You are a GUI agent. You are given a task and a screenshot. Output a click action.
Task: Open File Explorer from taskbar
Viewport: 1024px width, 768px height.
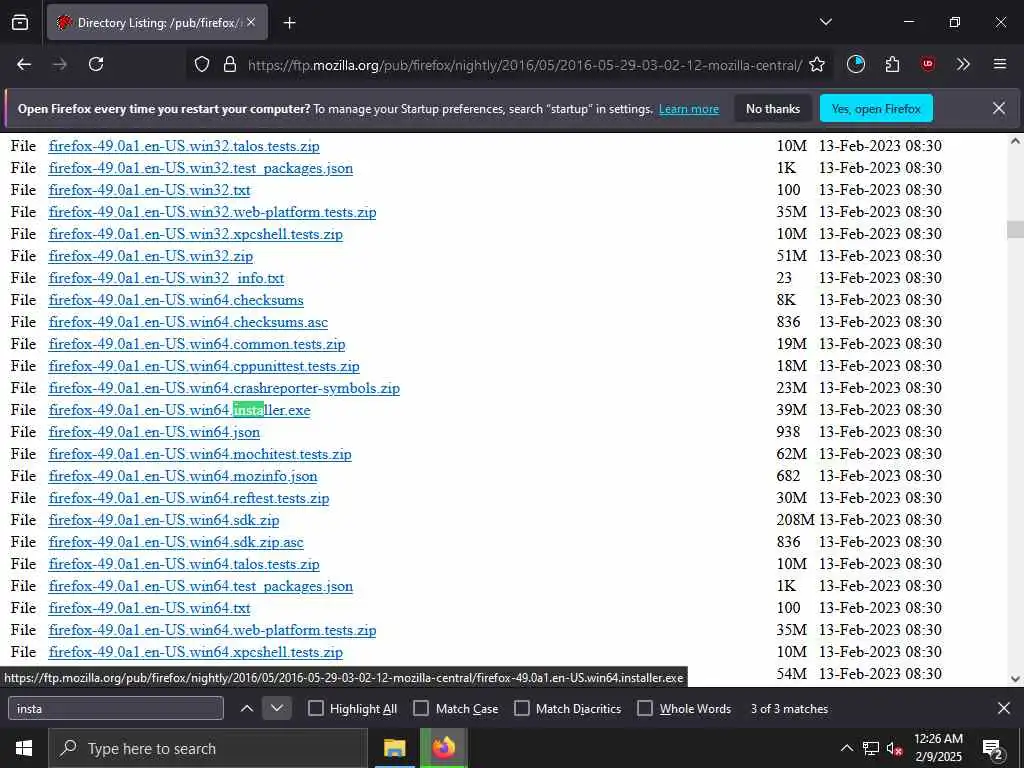coord(394,748)
